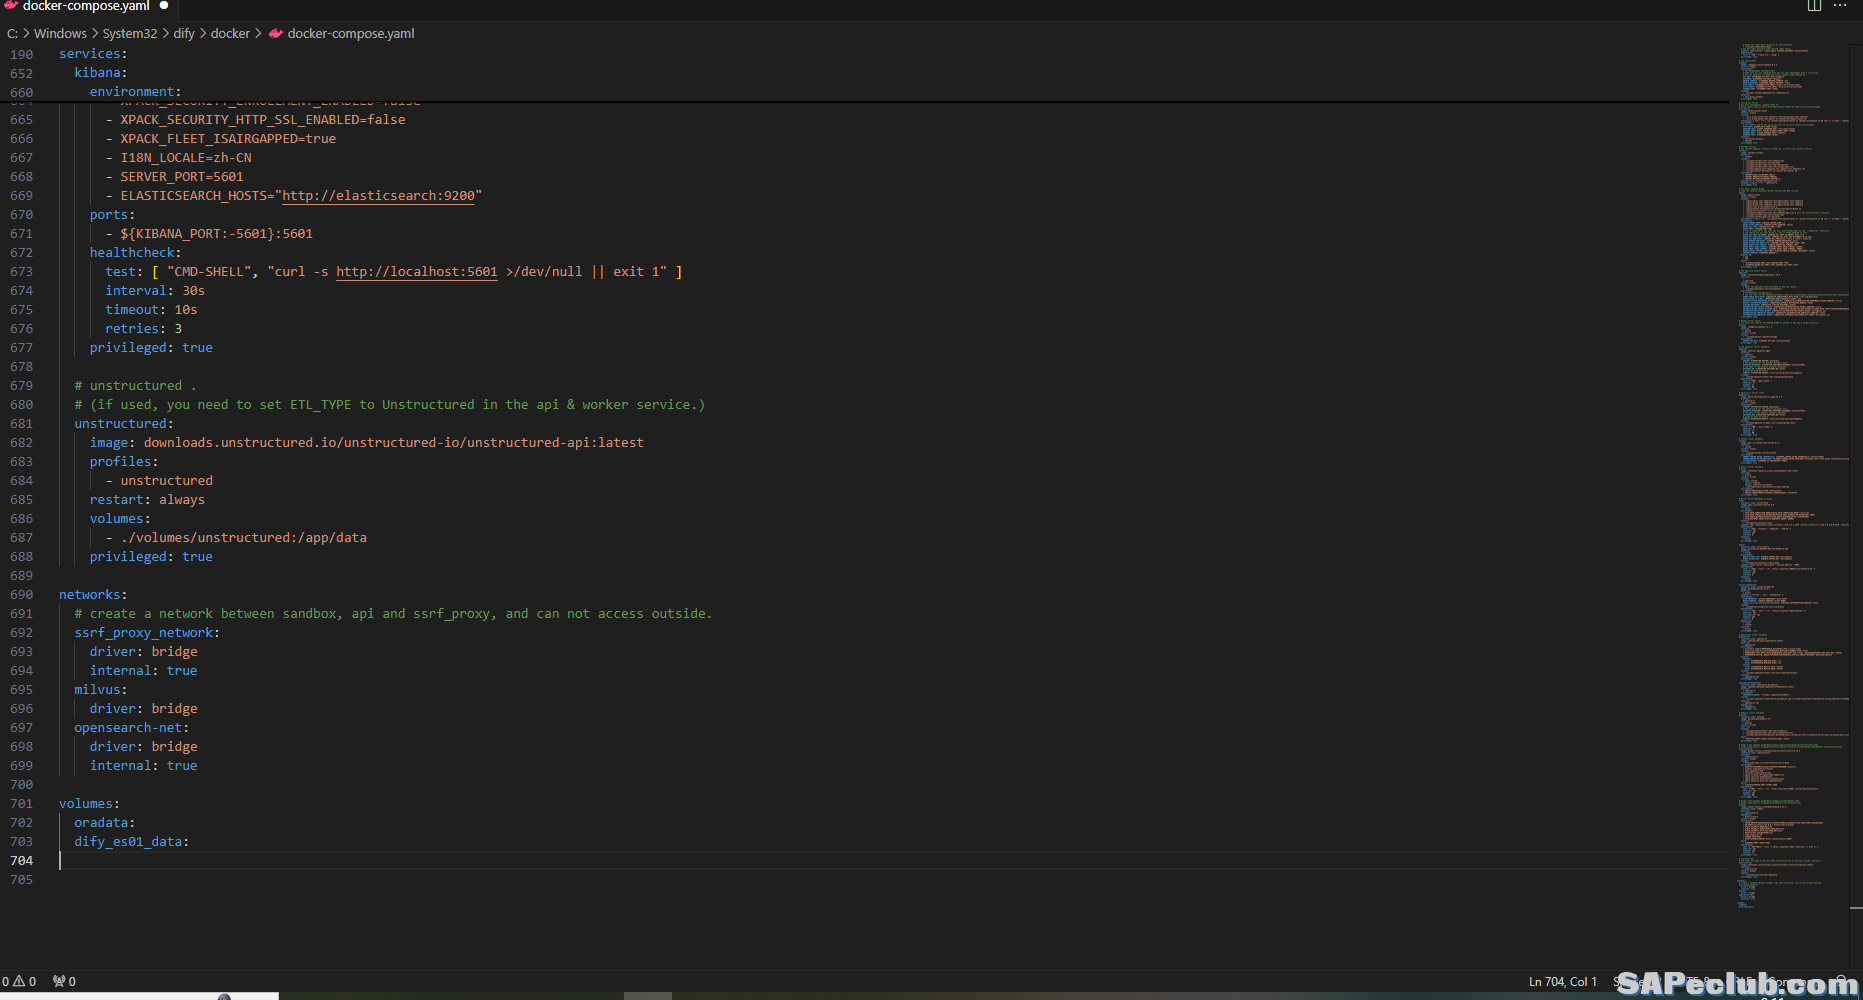Open the localhost:5601 URL in healthcheck
Viewport: 1863px width, 1000px height.
click(x=416, y=272)
